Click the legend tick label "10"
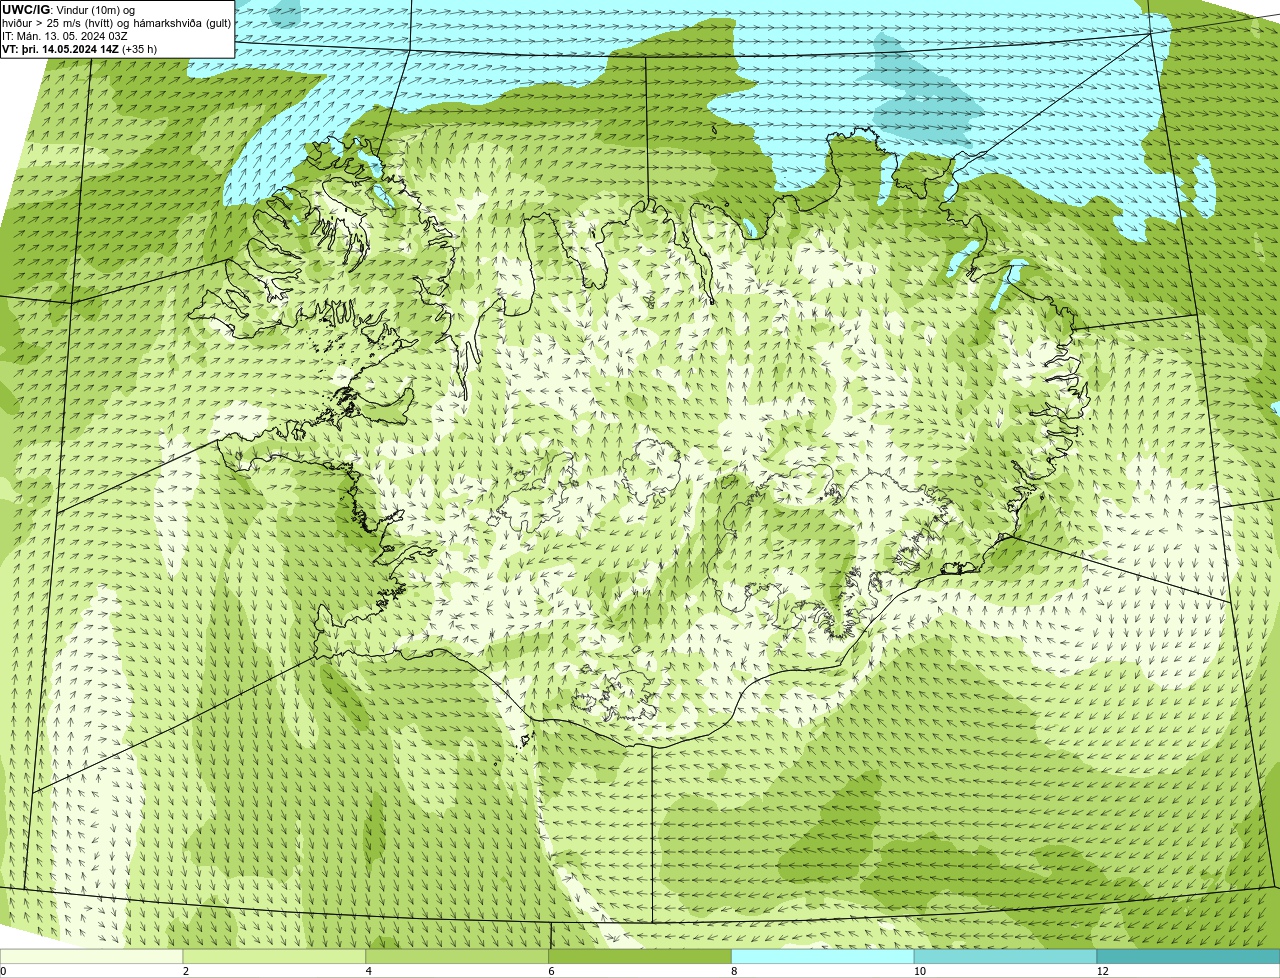The height and width of the screenshot is (978, 1280). coord(918,971)
